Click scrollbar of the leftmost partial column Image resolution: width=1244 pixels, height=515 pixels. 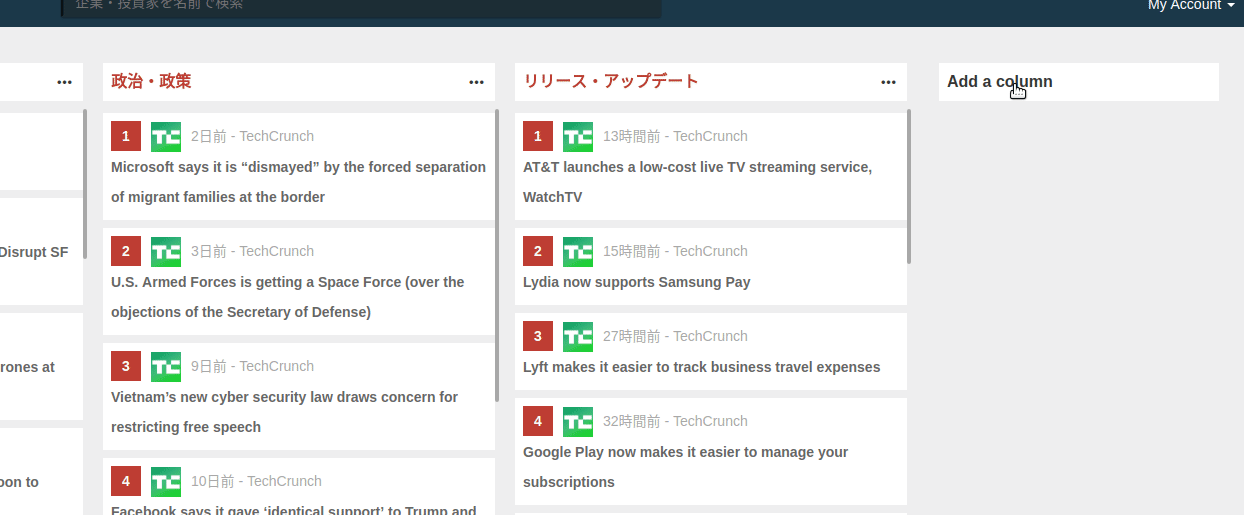coord(85,185)
